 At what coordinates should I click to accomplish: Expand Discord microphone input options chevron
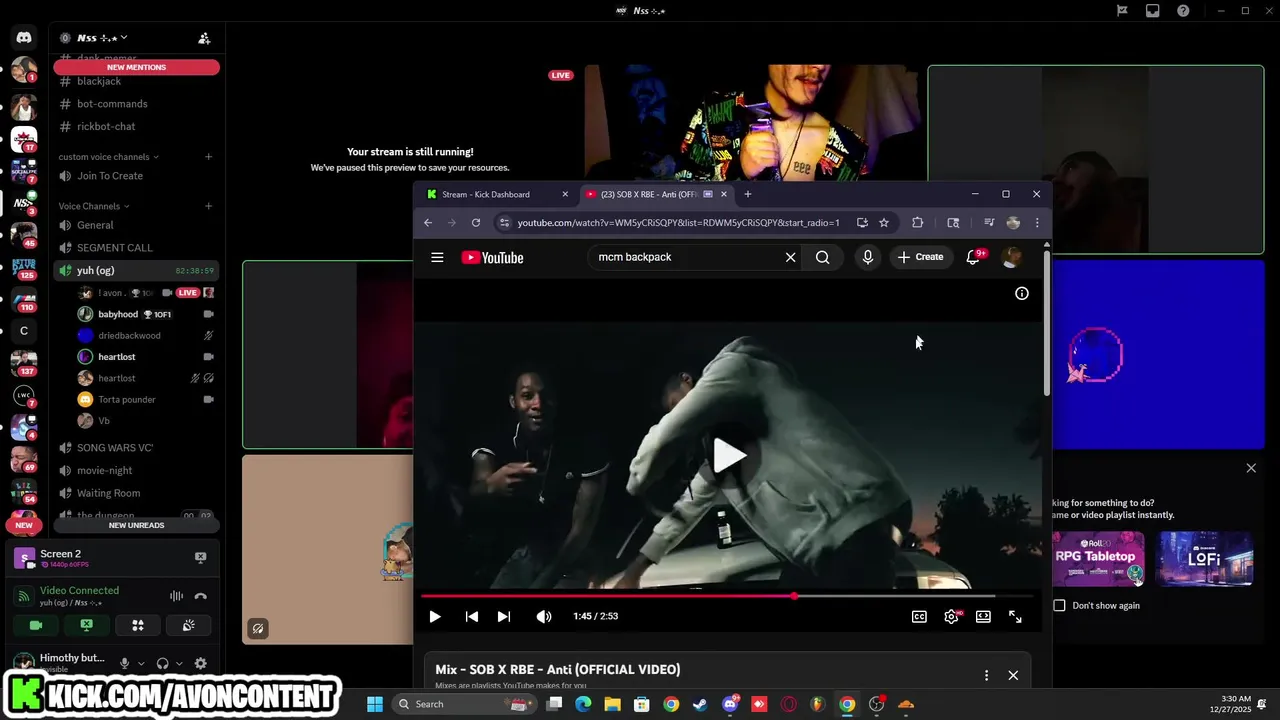(x=141, y=663)
